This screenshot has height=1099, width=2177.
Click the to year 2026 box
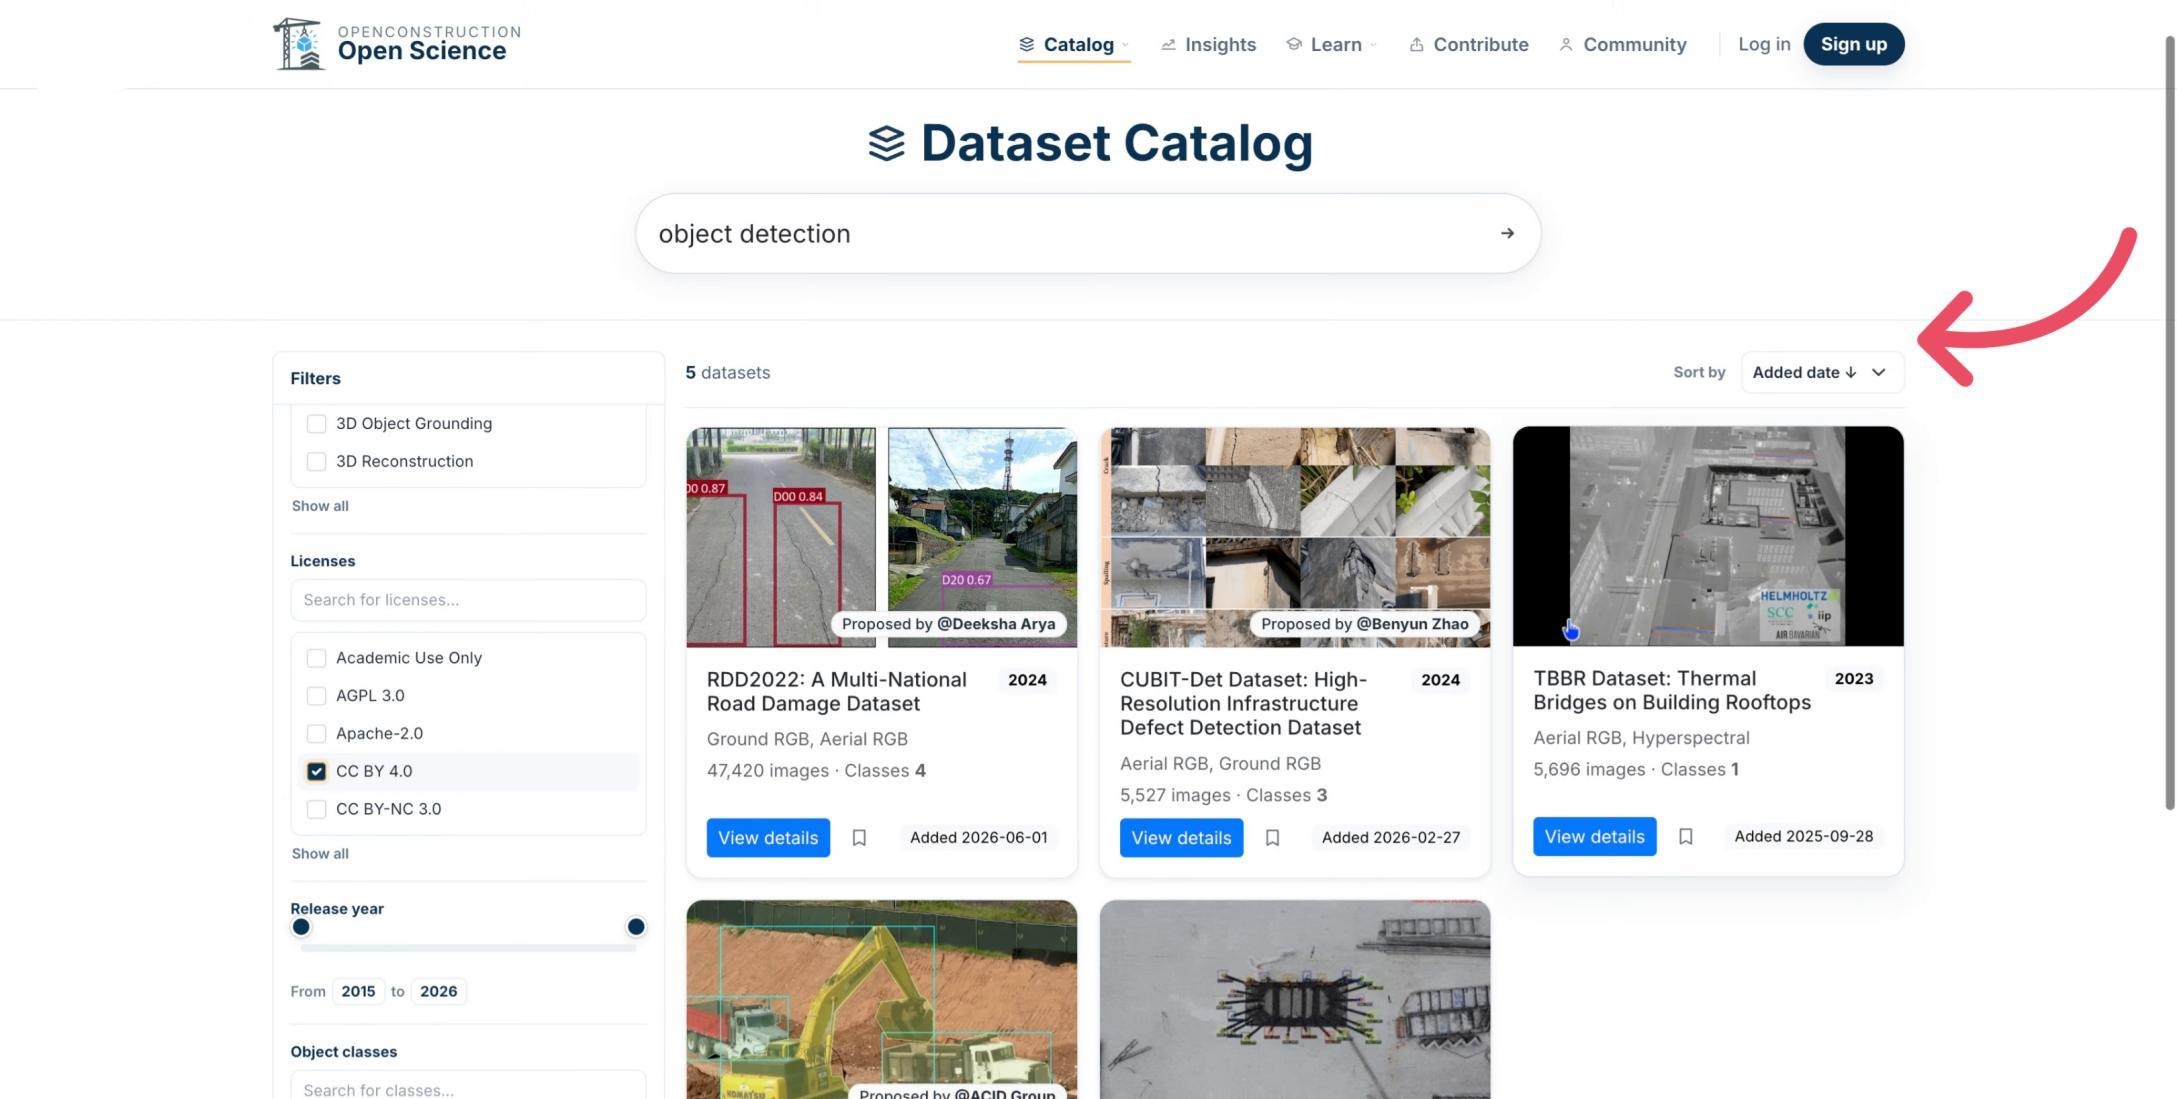(438, 992)
